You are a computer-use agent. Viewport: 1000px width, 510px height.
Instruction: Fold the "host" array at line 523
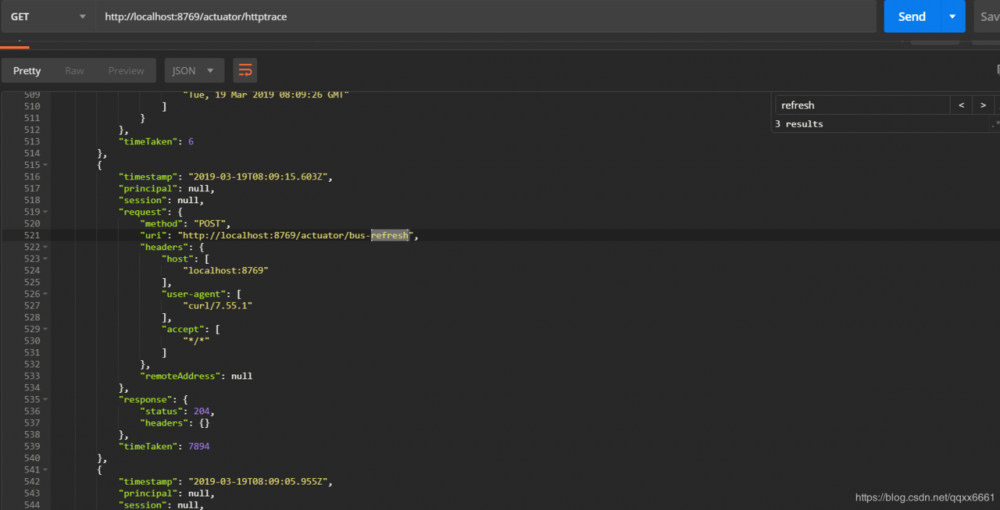click(x=46, y=259)
